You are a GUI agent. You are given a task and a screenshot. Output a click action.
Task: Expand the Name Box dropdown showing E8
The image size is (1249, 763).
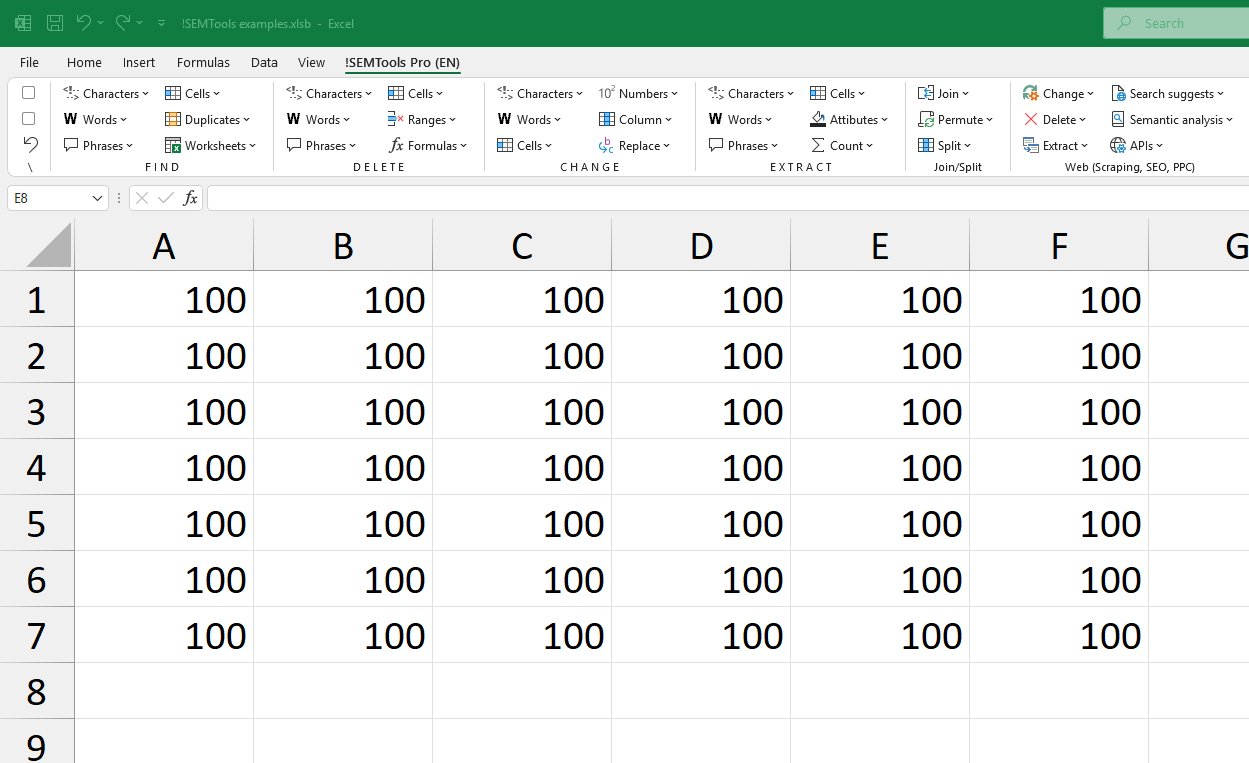(95, 198)
